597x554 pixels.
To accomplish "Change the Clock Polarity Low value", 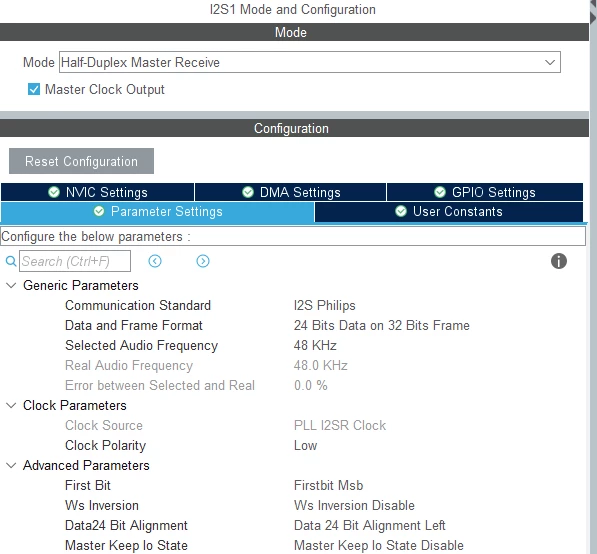I will [x=305, y=445].
